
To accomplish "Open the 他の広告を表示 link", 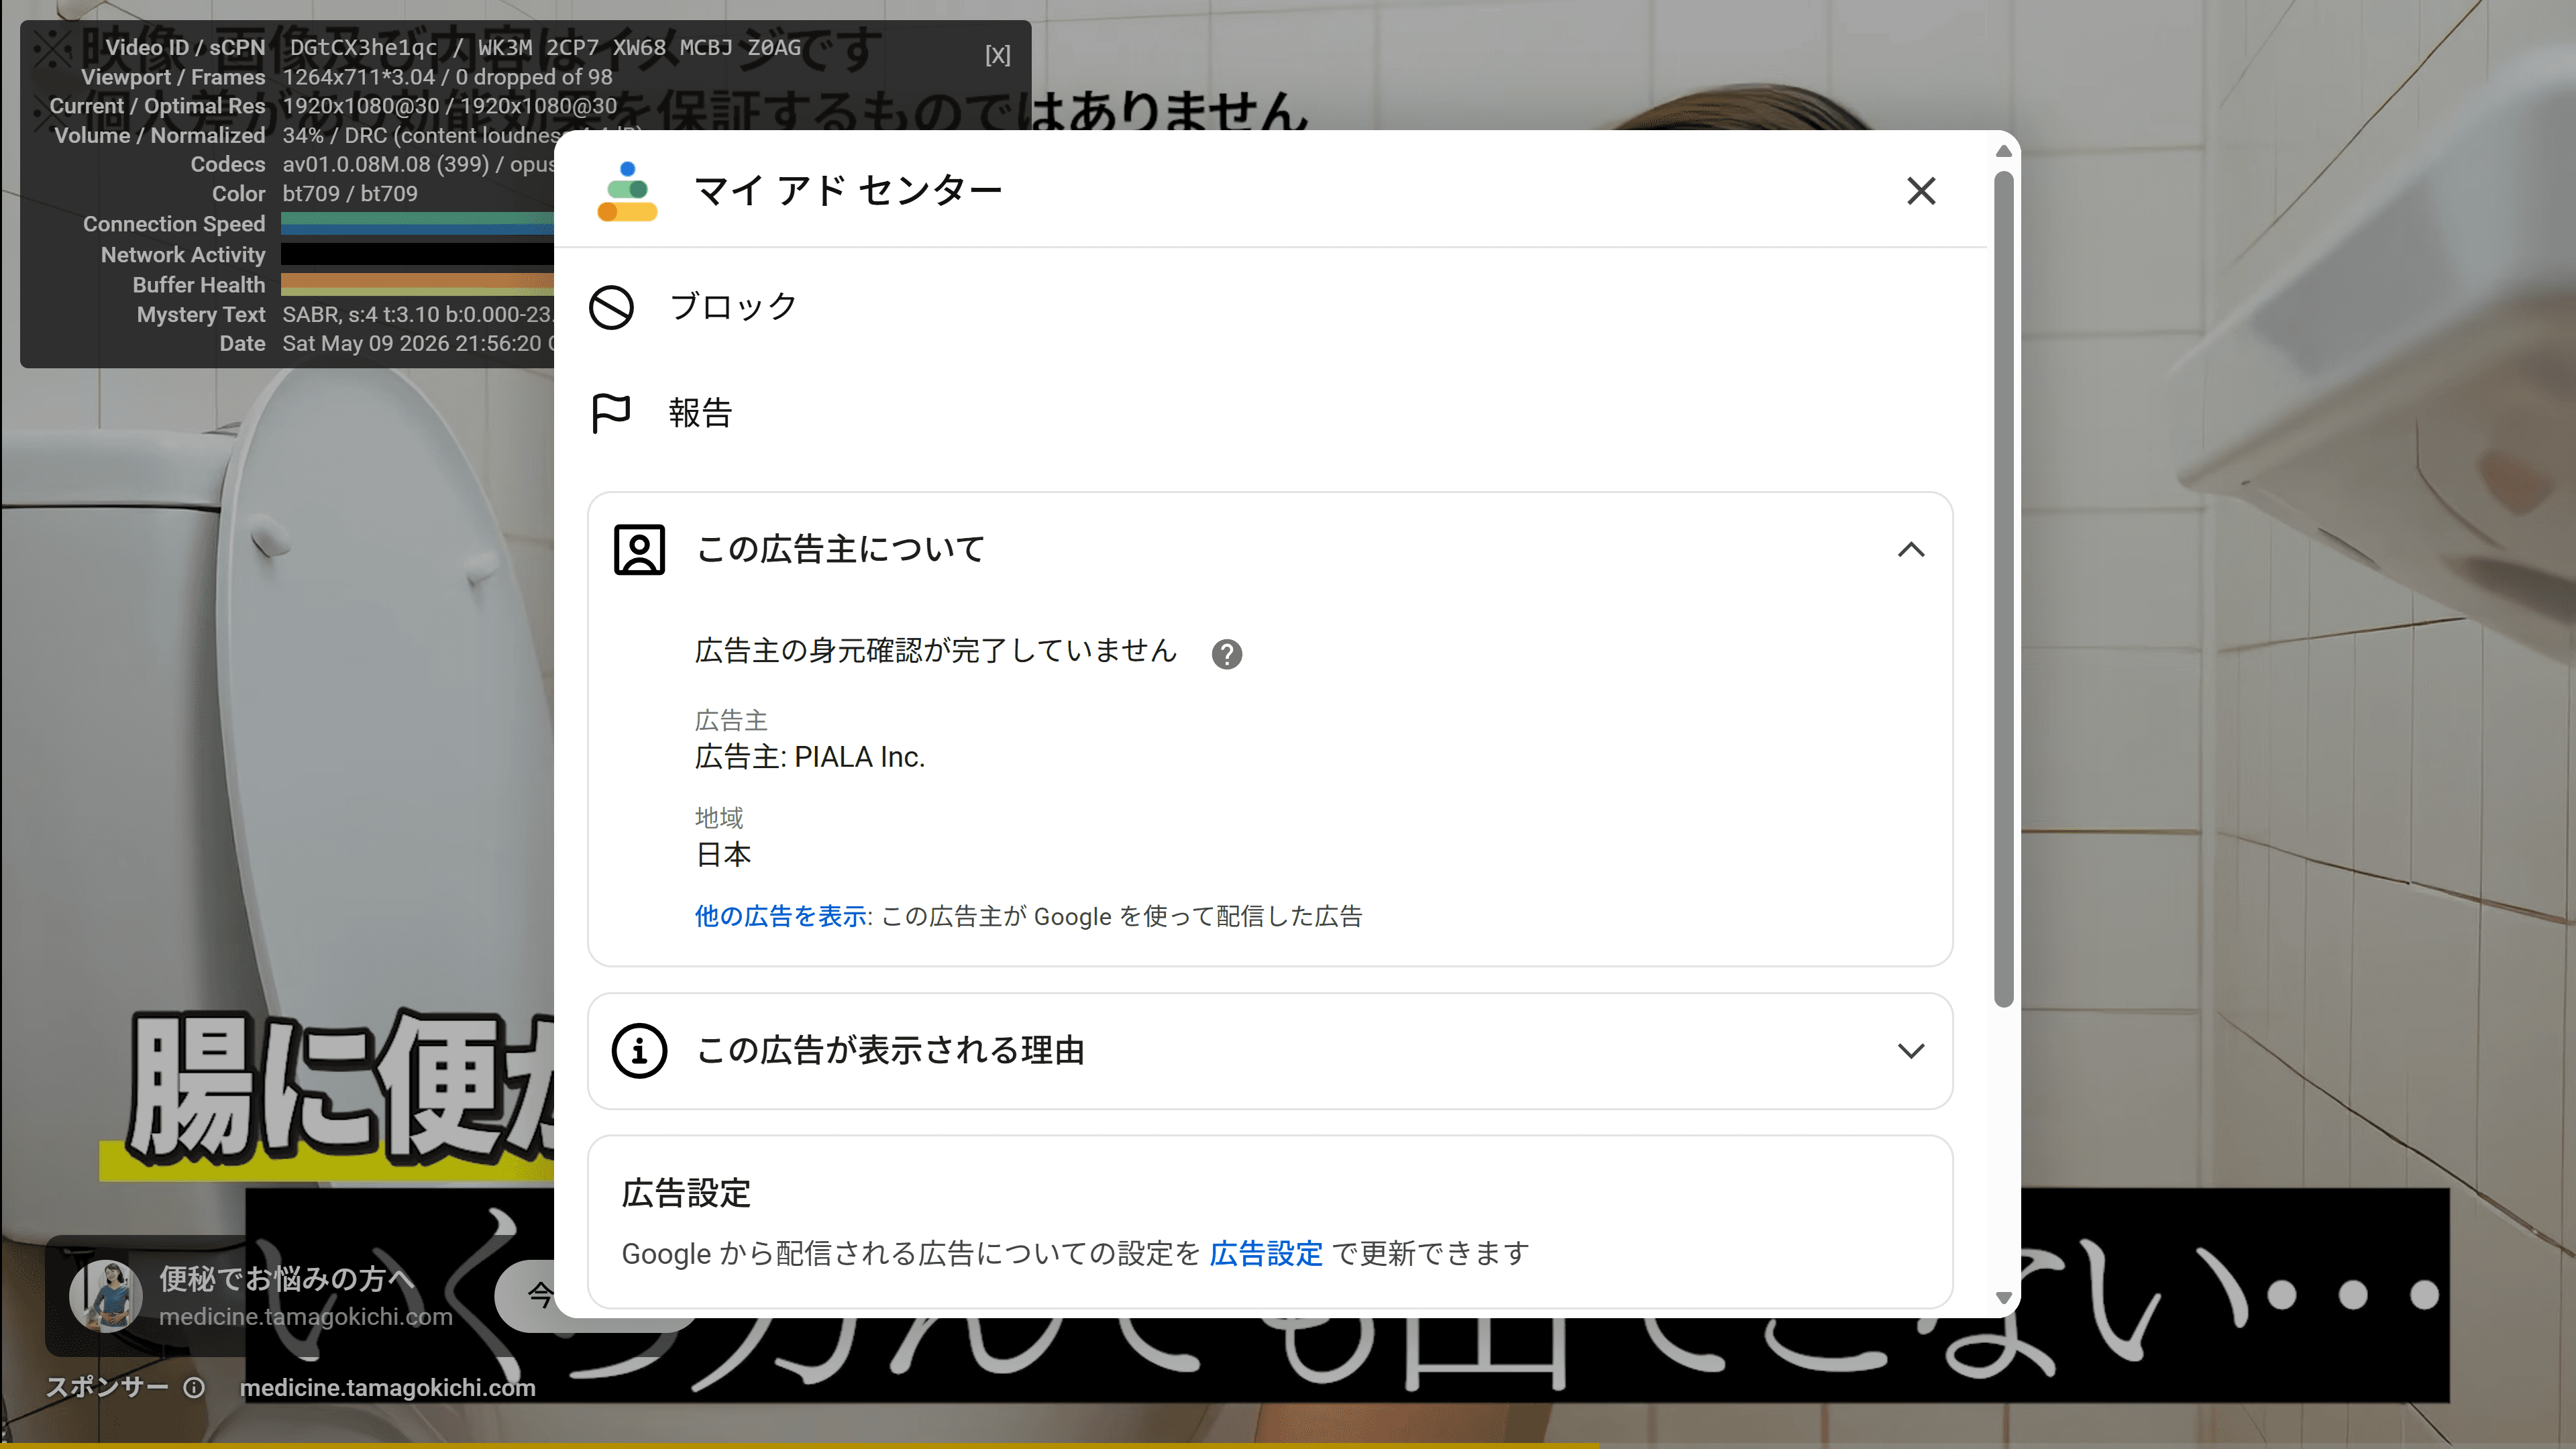I will tap(780, 916).
